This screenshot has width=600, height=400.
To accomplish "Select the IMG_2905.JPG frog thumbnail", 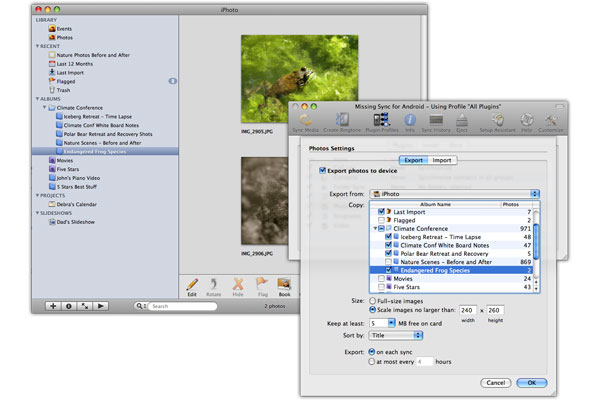I will (x=300, y=78).
